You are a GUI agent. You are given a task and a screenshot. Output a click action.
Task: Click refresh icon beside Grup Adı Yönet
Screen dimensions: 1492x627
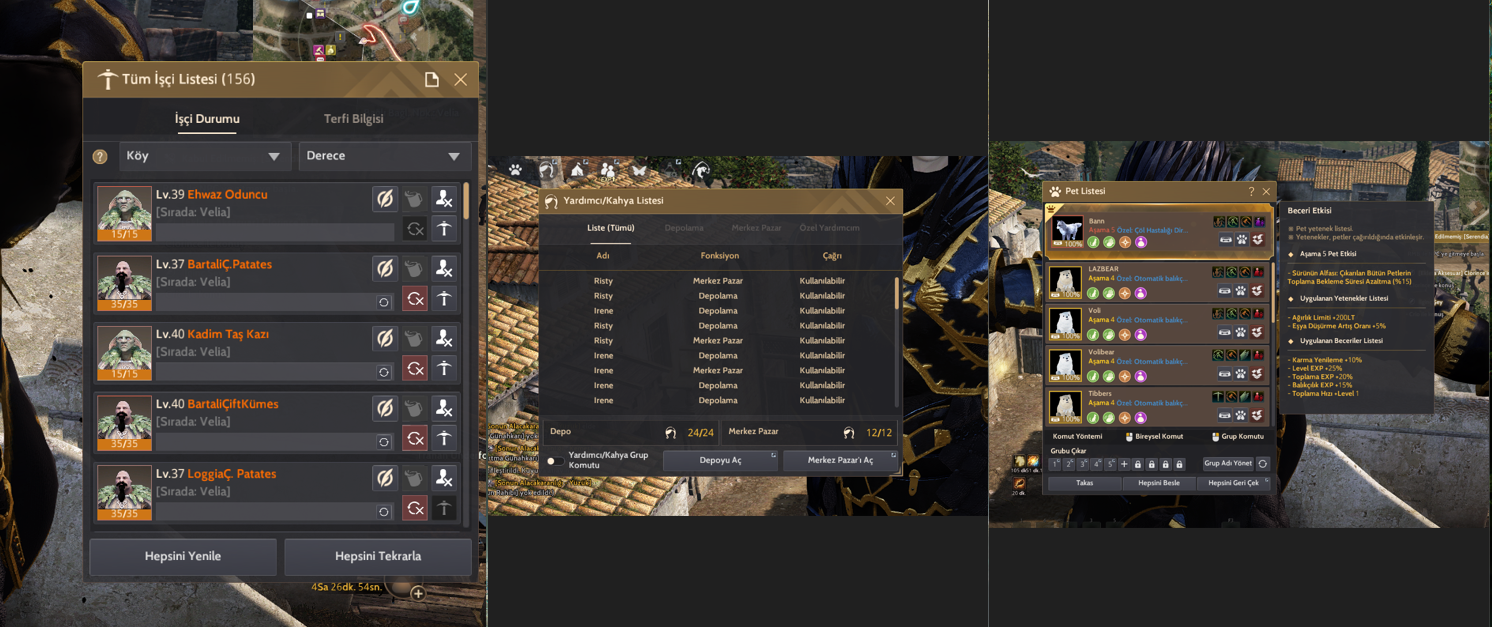coord(1263,463)
